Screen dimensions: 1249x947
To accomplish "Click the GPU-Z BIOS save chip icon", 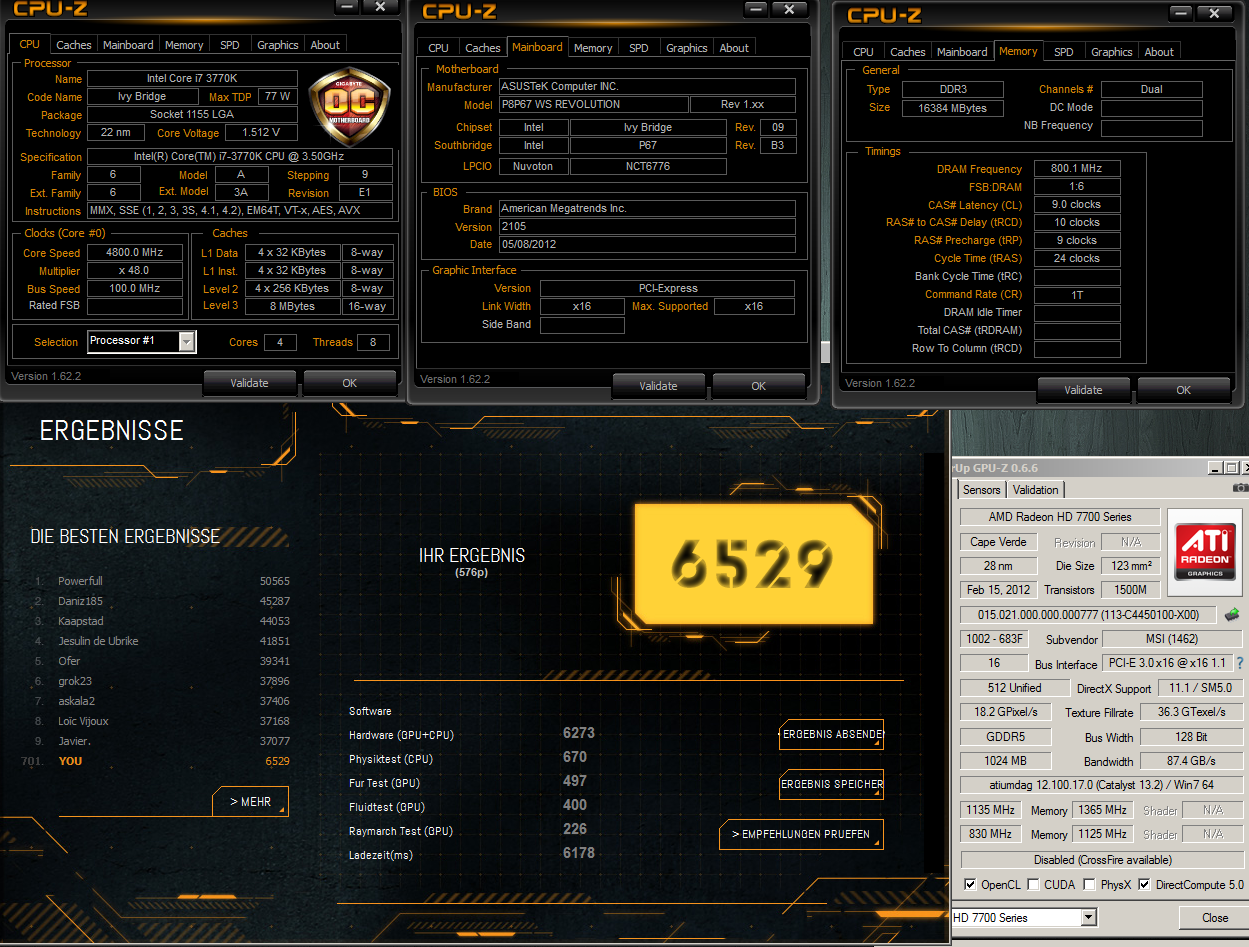I will point(1231,614).
